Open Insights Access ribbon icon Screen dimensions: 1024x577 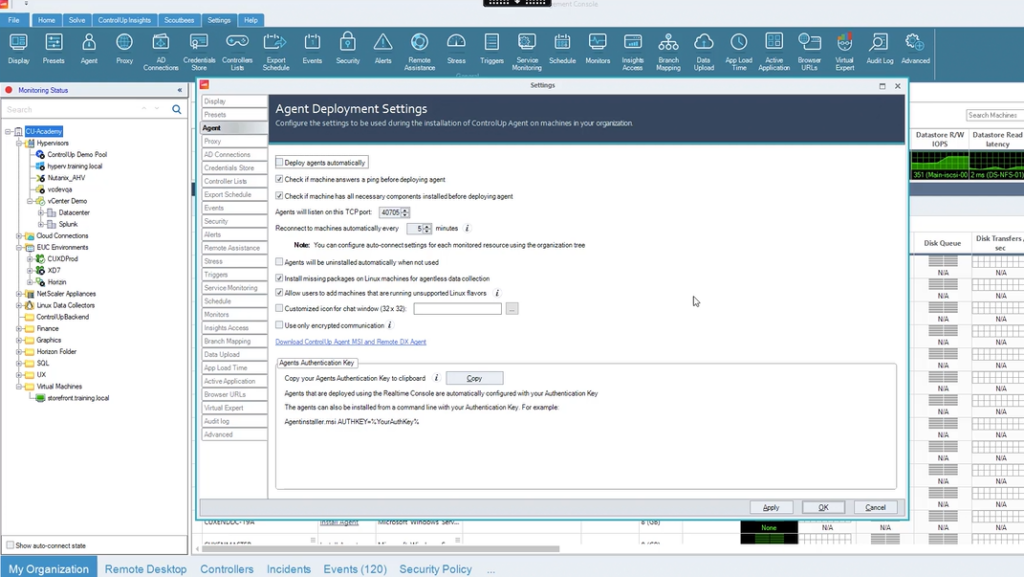tap(632, 52)
